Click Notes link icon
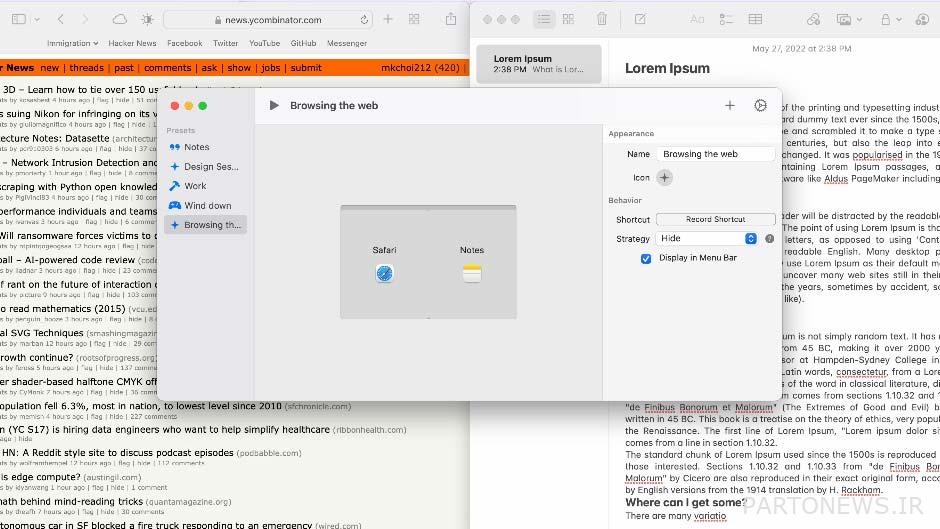This screenshot has width=940, height=529. coord(813,19)
